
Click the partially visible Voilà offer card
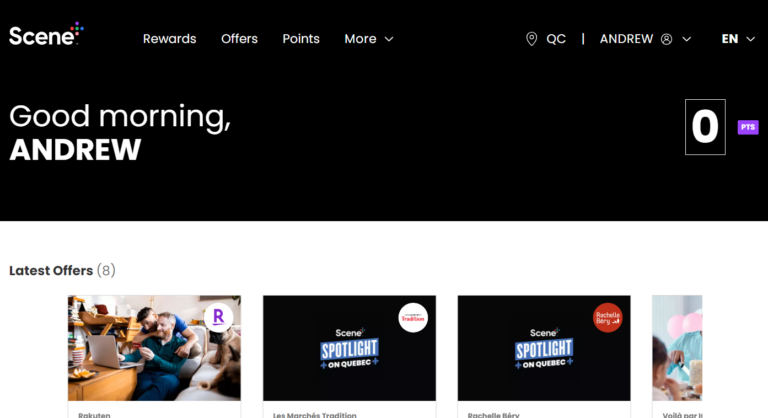point(677,350)
